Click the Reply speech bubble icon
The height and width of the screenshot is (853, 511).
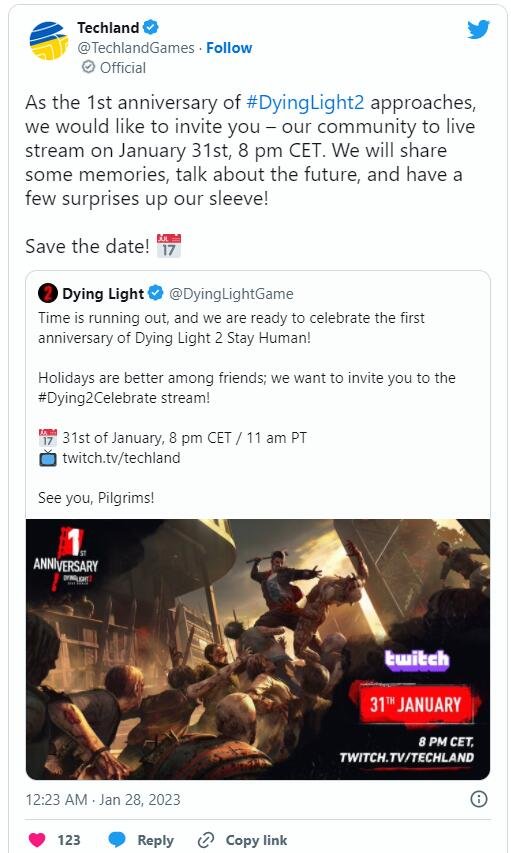[117, 839]
